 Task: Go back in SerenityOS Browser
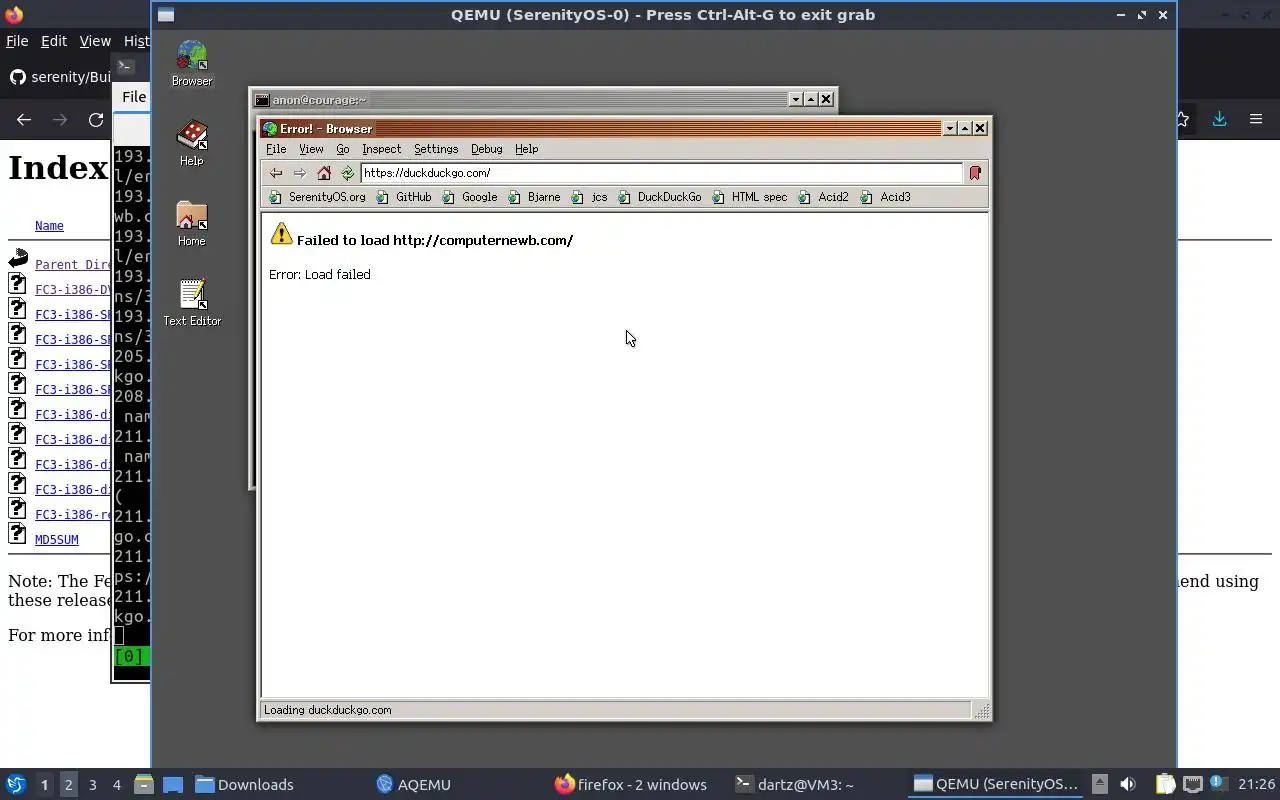[276, 173]
